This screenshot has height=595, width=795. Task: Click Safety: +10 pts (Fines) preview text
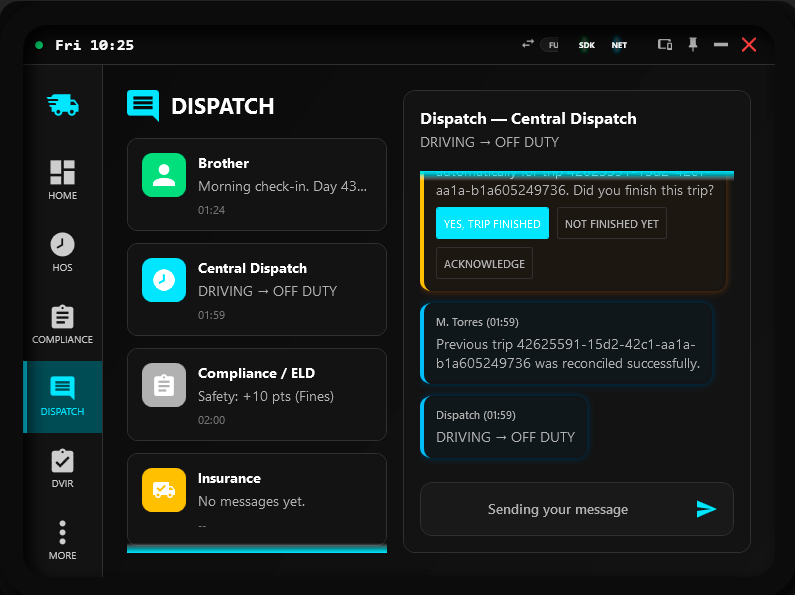click(266, 396)
